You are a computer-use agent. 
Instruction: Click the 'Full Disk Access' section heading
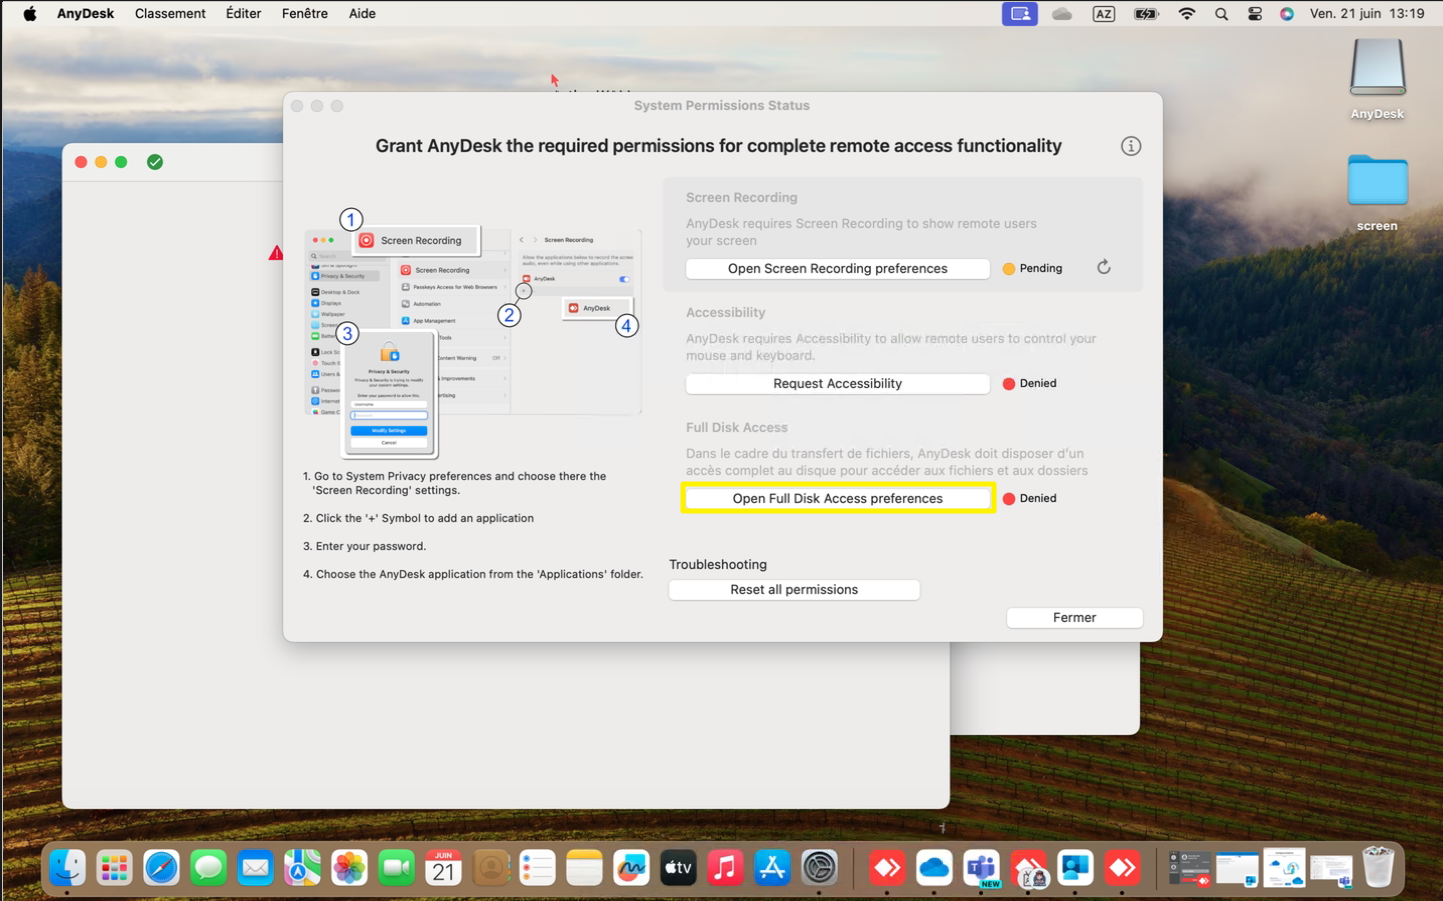pos(737,427)
